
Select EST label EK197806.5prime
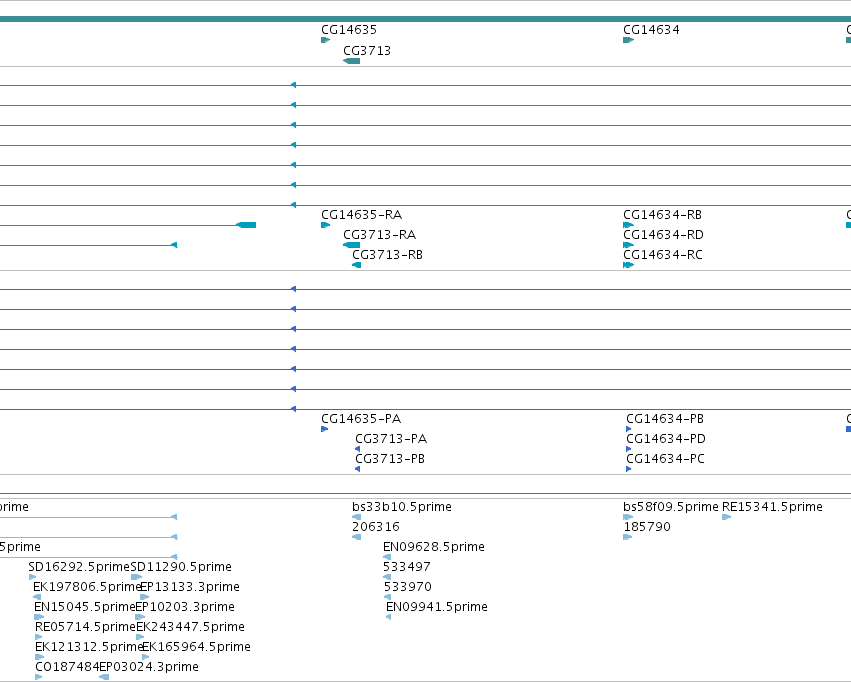pyautogui.click(x=87, y=587)
